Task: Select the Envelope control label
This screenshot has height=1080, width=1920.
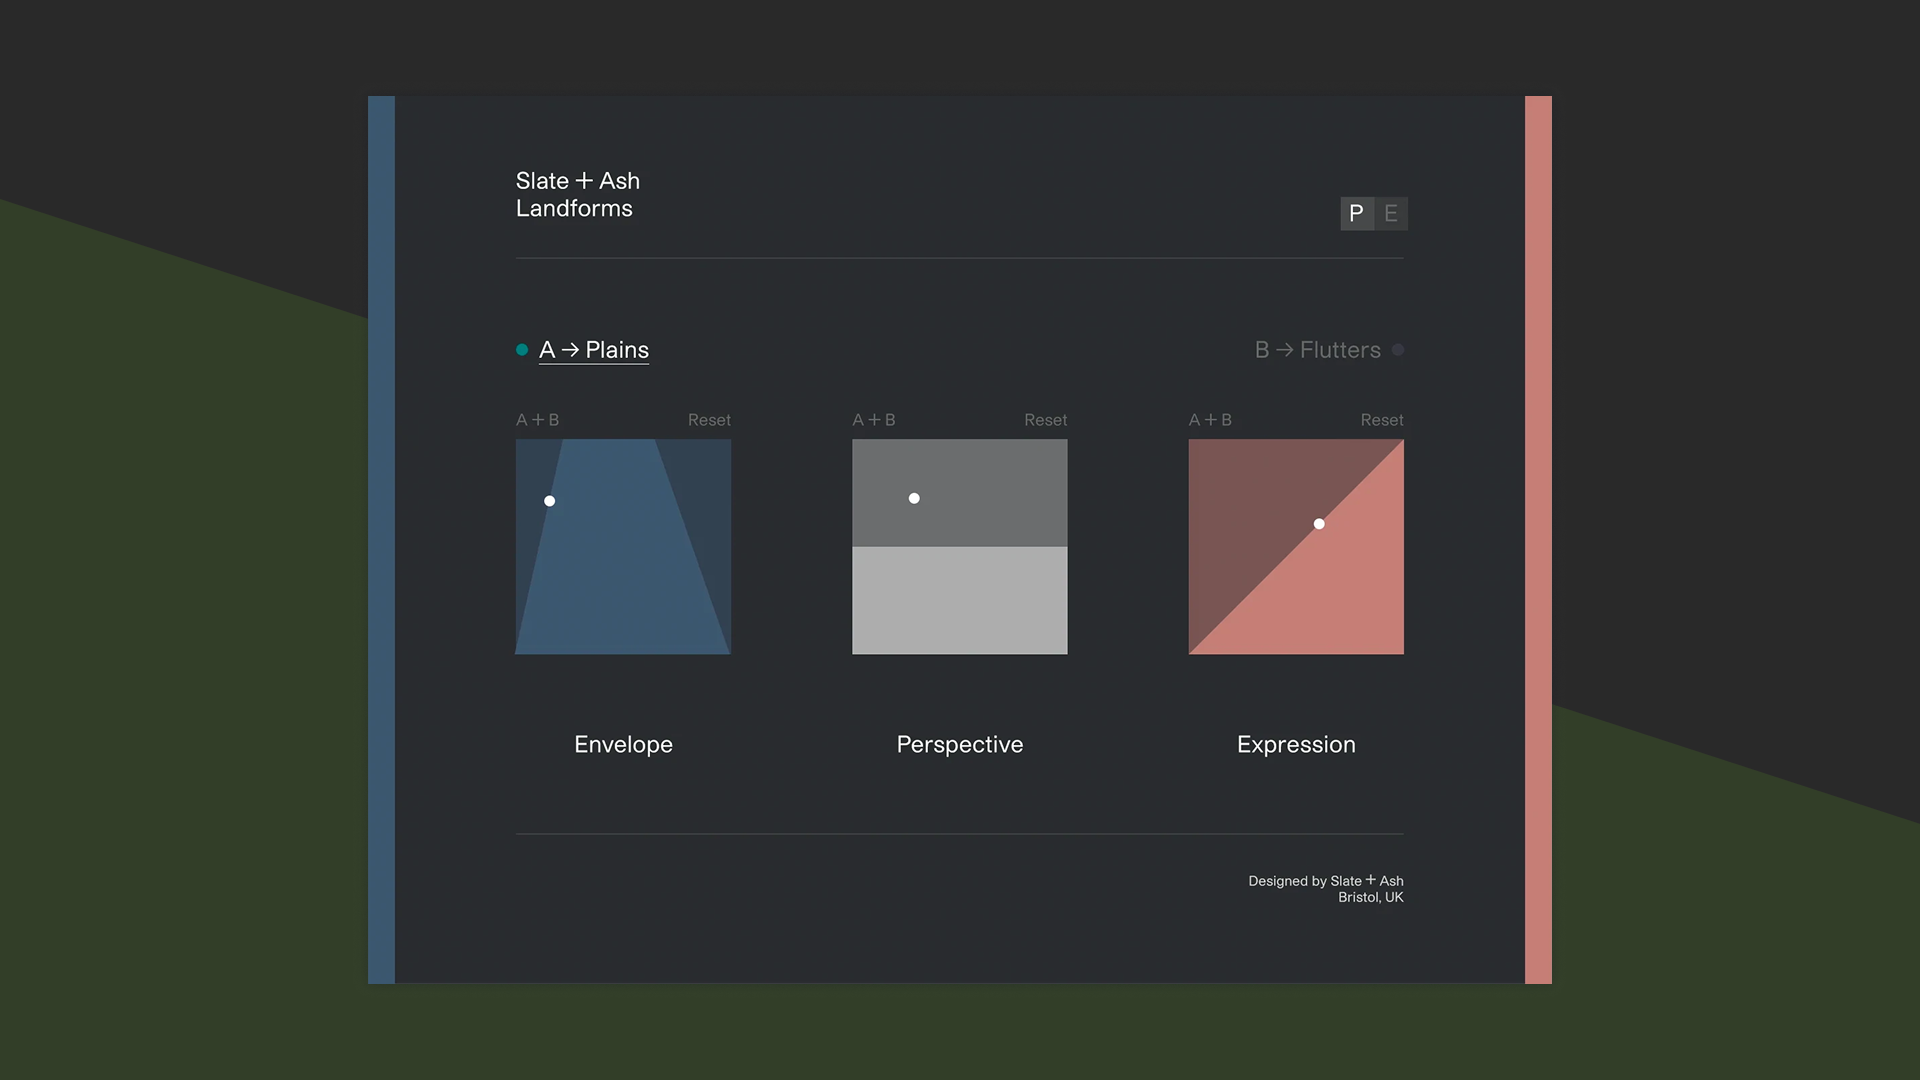Action: [x=622, y=744]
